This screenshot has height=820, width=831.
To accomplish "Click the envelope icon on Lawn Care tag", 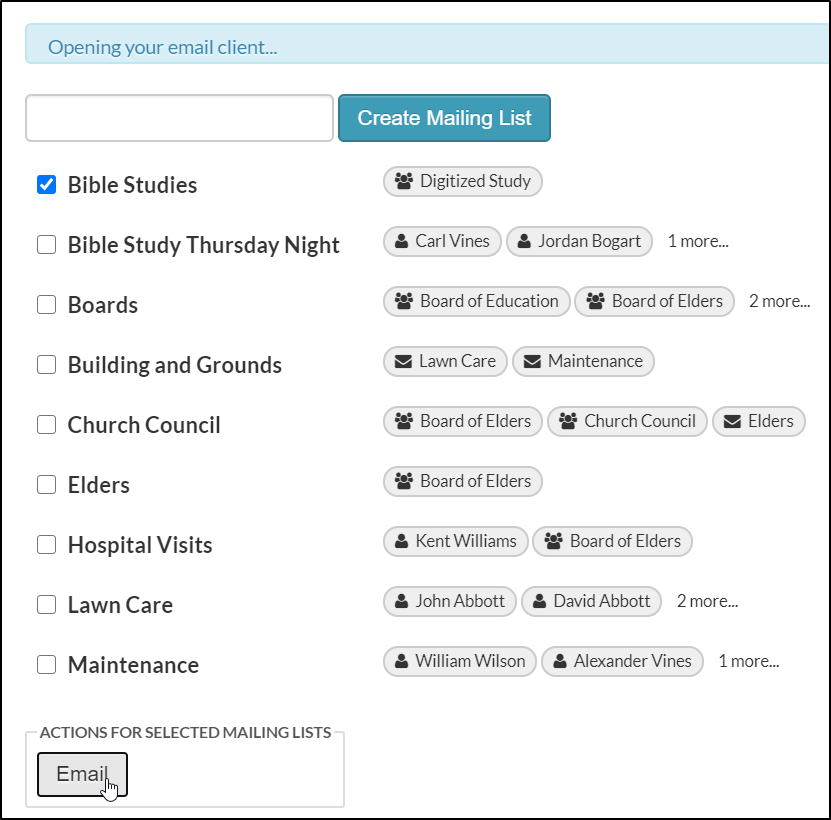I will click(403, 361).
